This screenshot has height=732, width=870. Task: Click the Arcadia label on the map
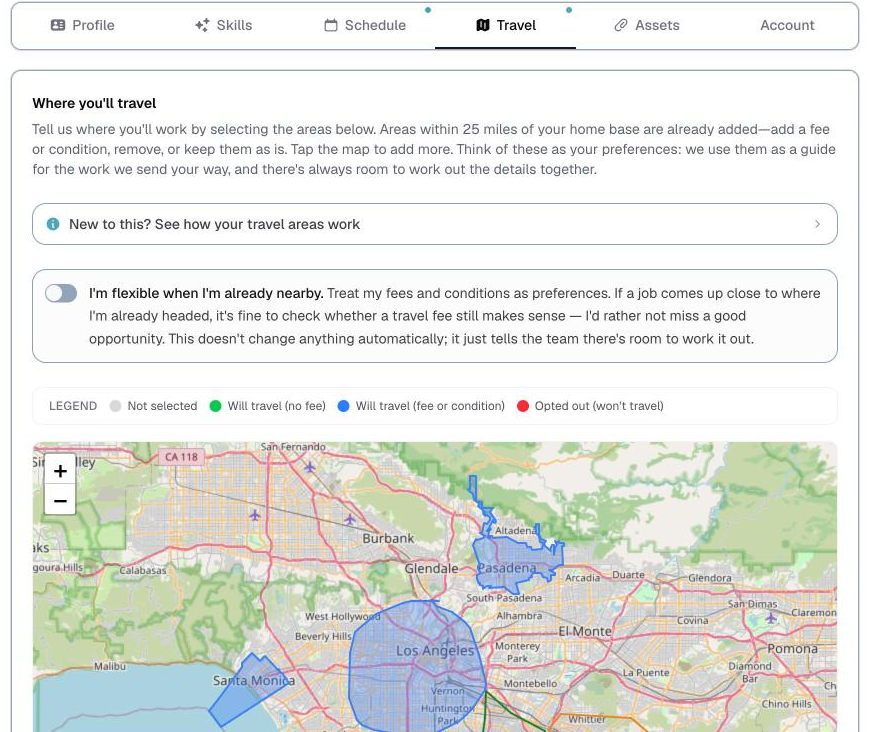tap(583, 578)
